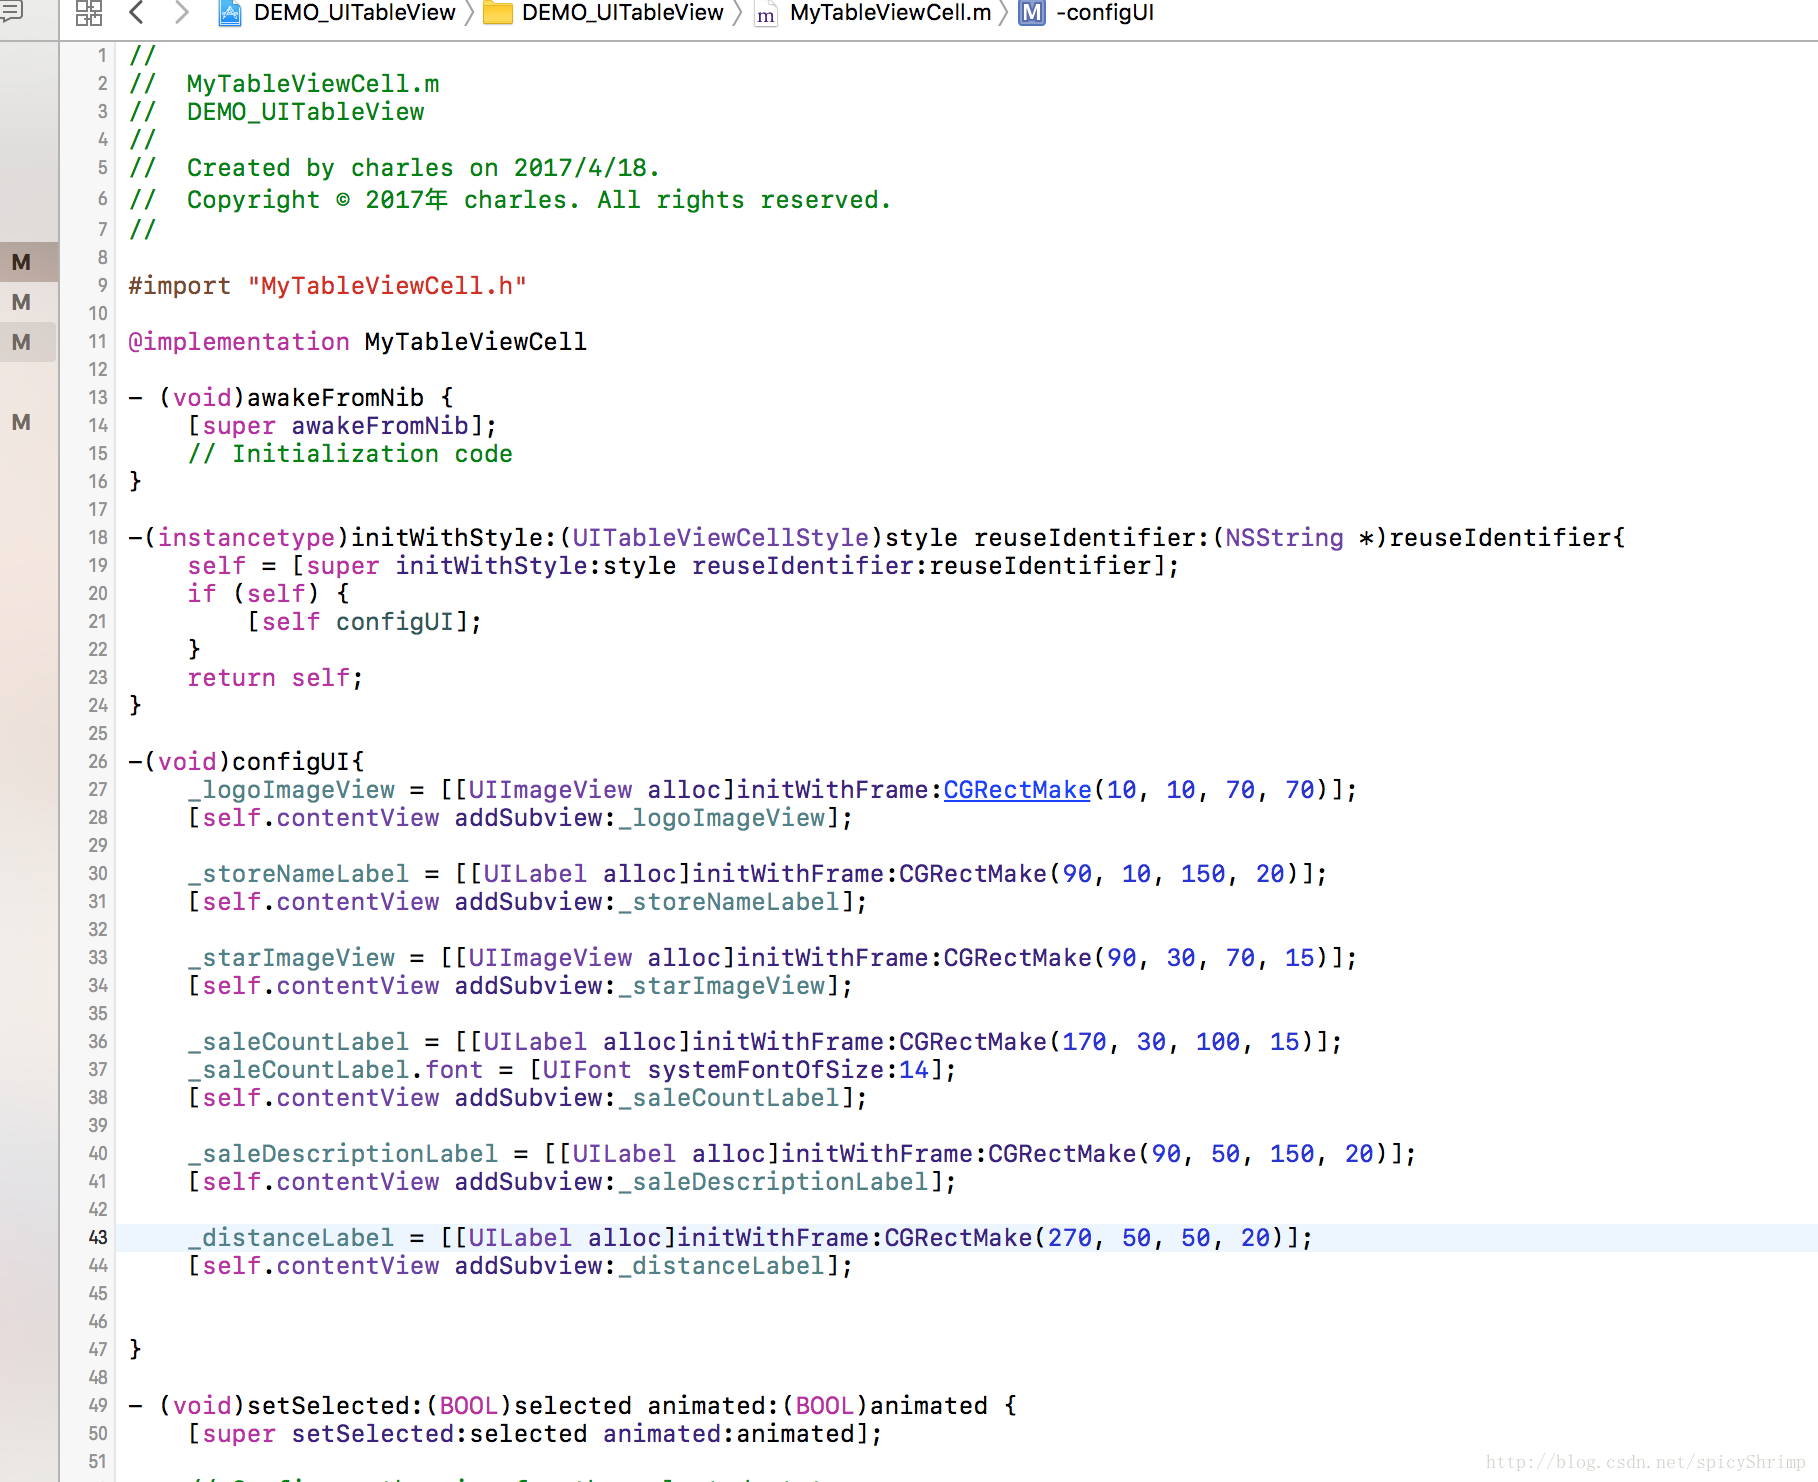Viewport: 1818px width, 1482px height.
Task: Click "animated:animated" on line 50
Action: (728, 1434)
